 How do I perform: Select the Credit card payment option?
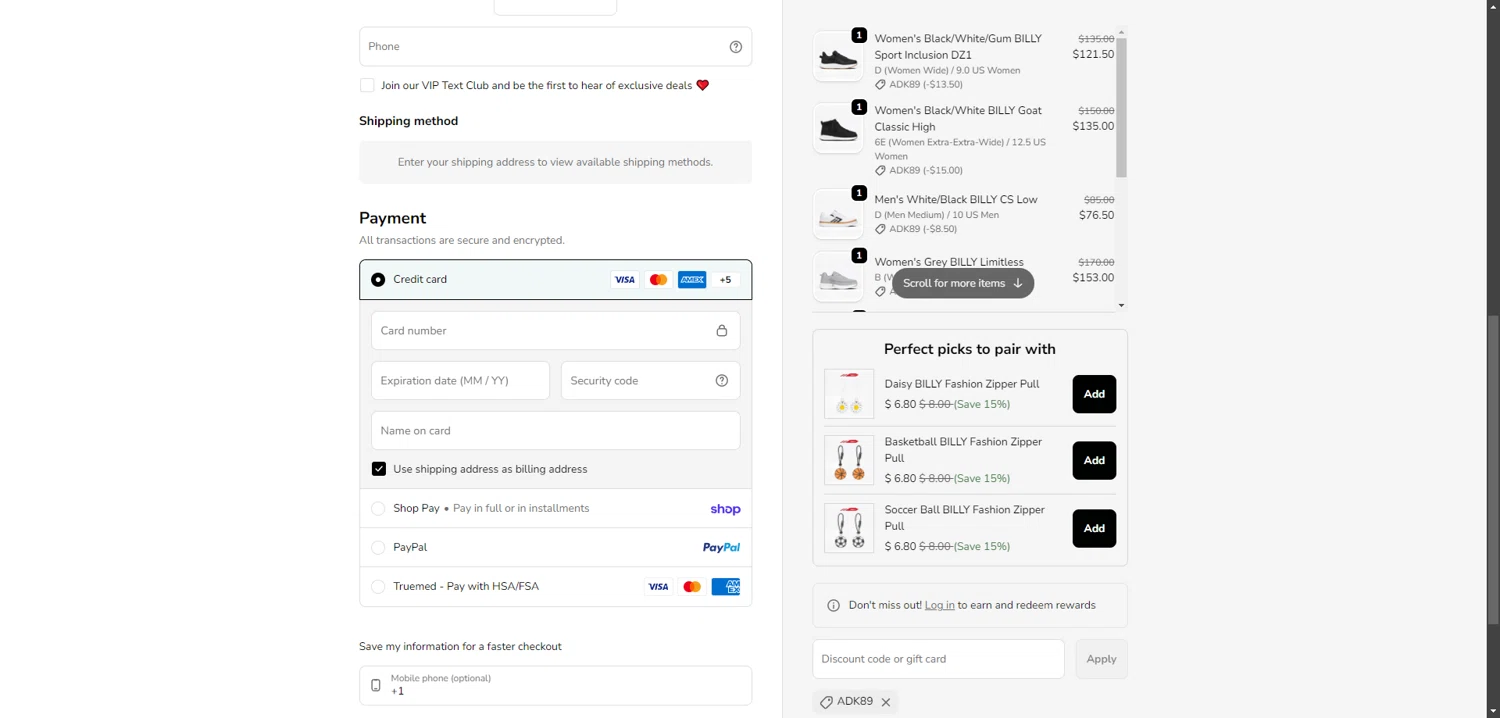pos(378,280)
